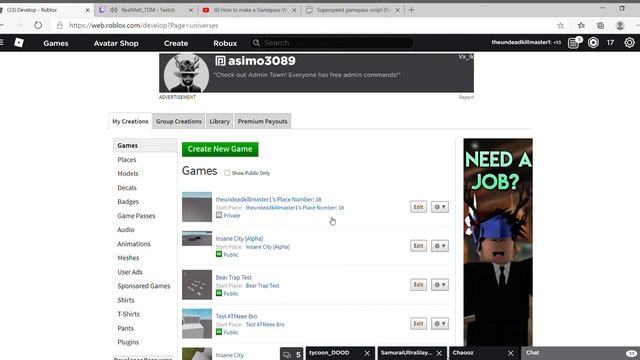Image resolution: width=640 pixels, height=360 pixels.
Task: Select Plugins in sidebar
Action: (x=128, y=342)
